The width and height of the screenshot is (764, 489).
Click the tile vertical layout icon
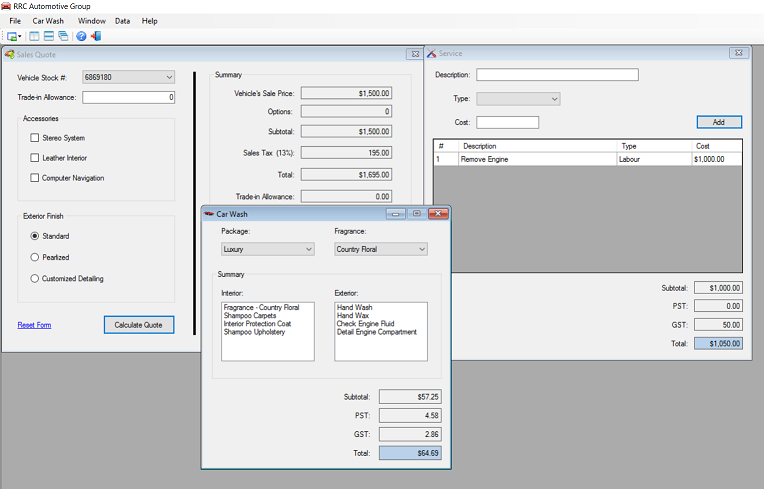click(35, 36)
